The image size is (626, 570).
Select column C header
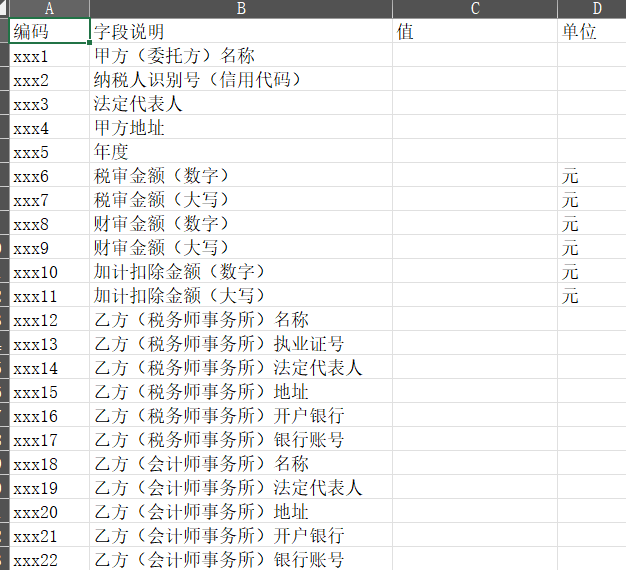[x=475, y=8]
